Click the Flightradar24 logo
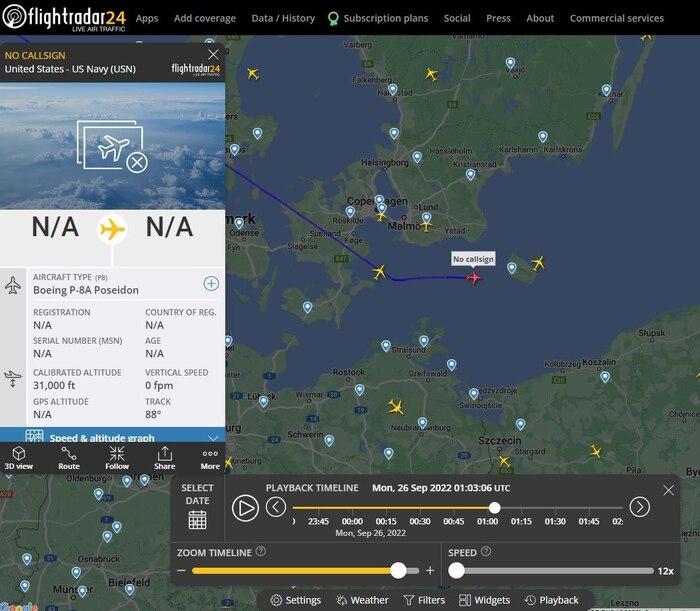The width and height of the screenshot is (700, 611). [x=64, y=18]
